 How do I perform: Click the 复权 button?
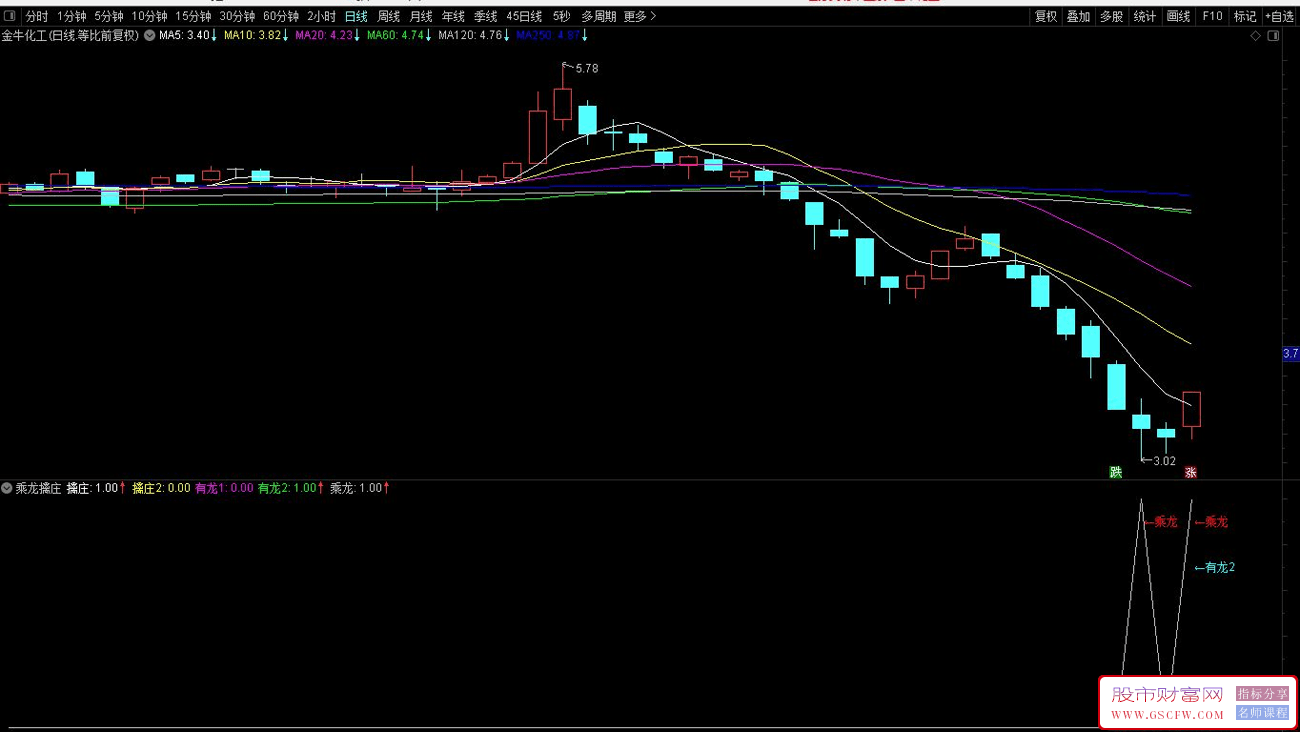1046,16
